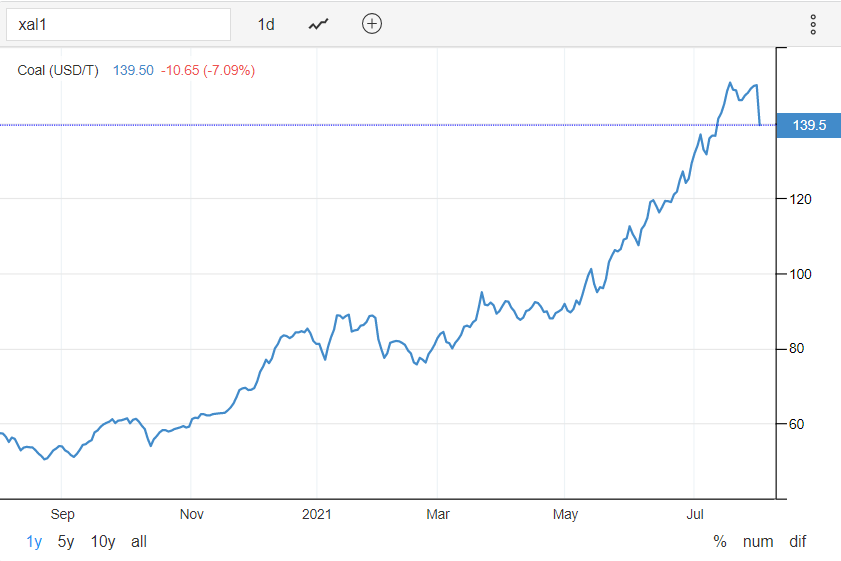841x561 pixels.
Task: Show all available history with 'all'
Action: [139, 541]
